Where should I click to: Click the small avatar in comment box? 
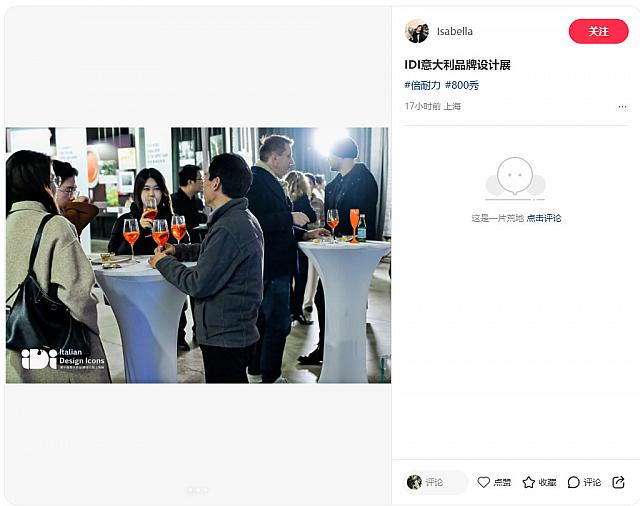click(414, 482)
